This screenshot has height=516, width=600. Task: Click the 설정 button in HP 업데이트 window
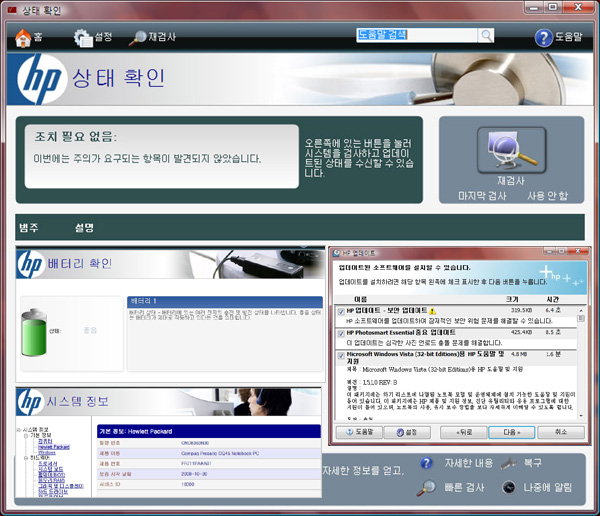[x=407, y=432]
